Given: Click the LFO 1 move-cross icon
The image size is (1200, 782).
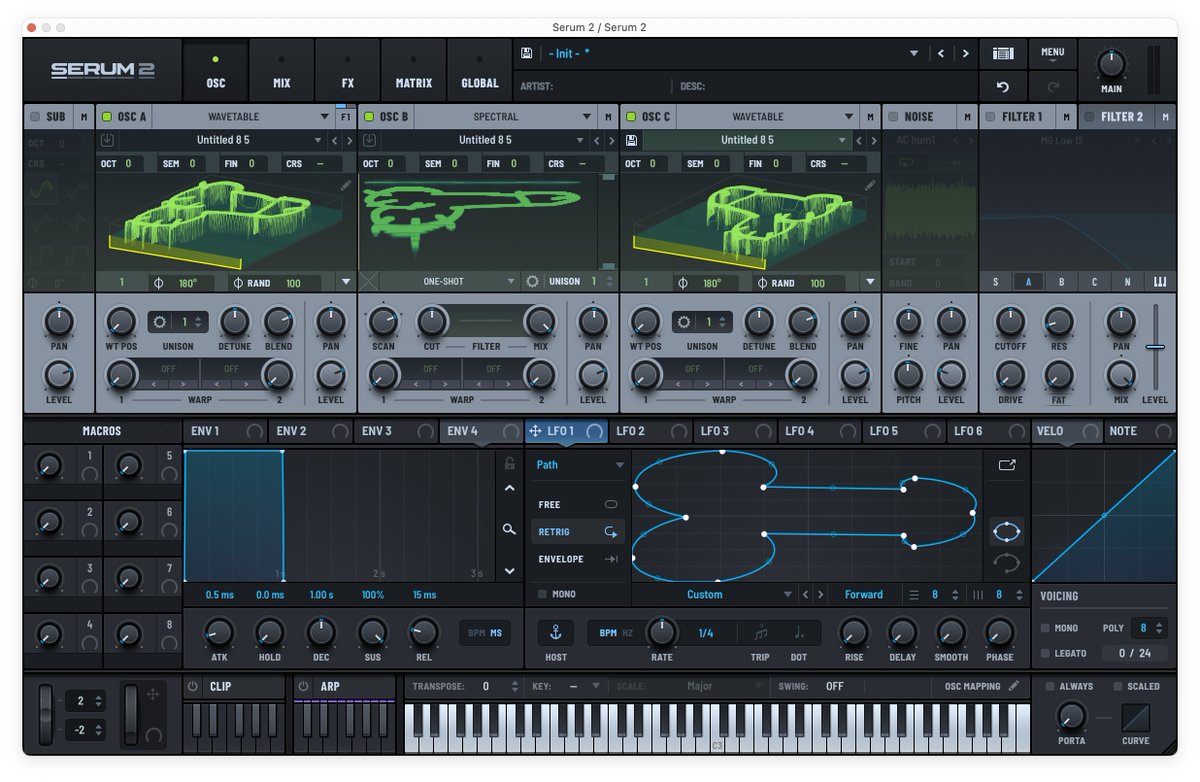Looking at the screenshot, I should click(x=536, y=431).
